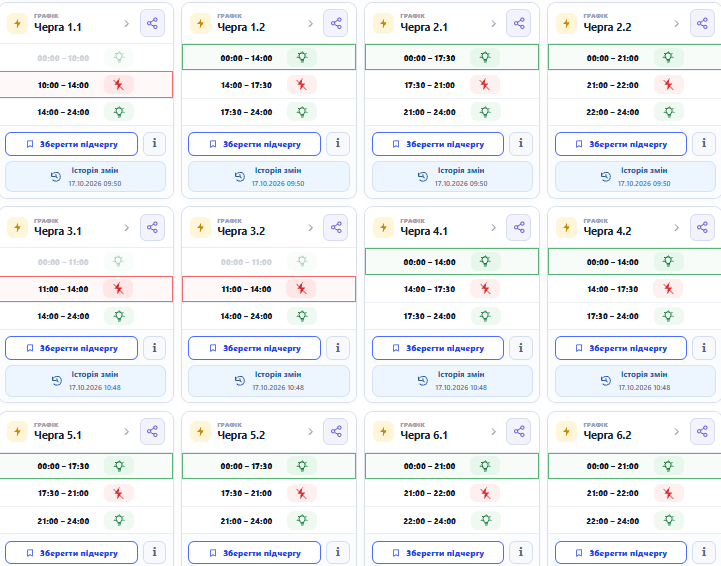Click lightning icon of Черга 4.1

[383, 228]
